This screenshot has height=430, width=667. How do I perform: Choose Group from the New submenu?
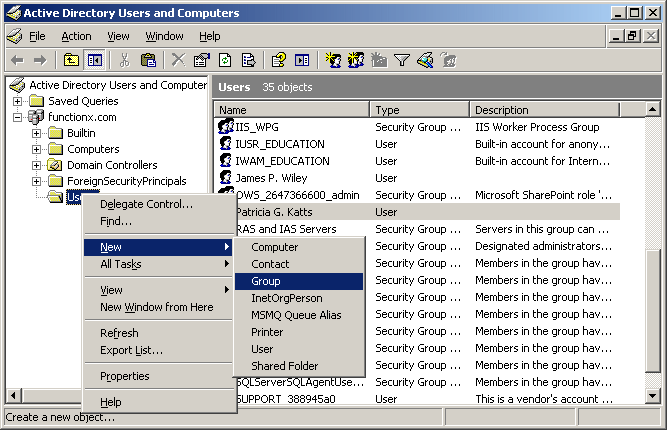coord(299,281)
